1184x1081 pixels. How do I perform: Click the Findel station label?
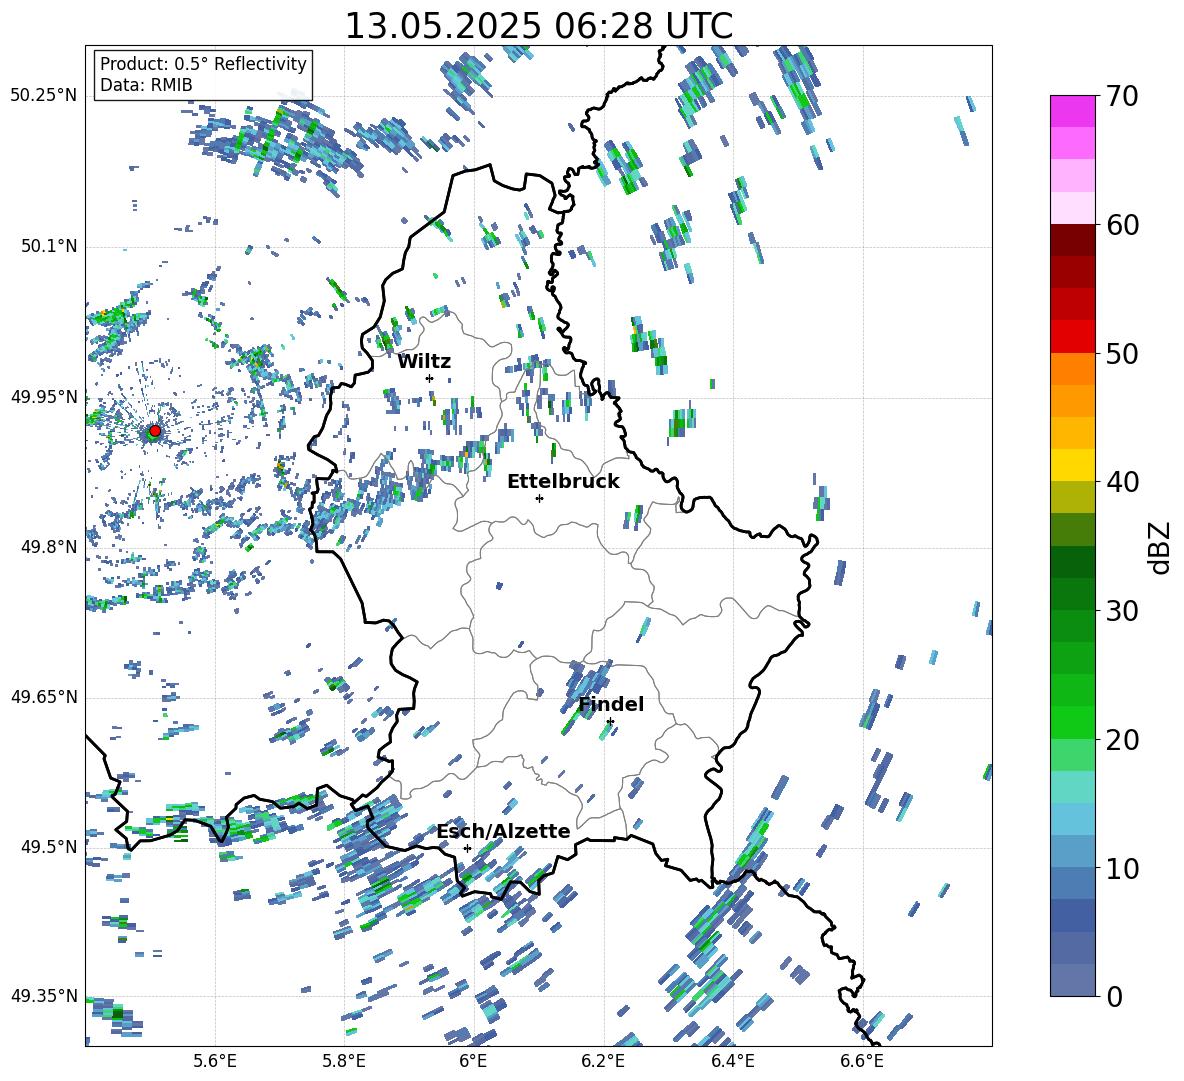(x=611, y=704)
